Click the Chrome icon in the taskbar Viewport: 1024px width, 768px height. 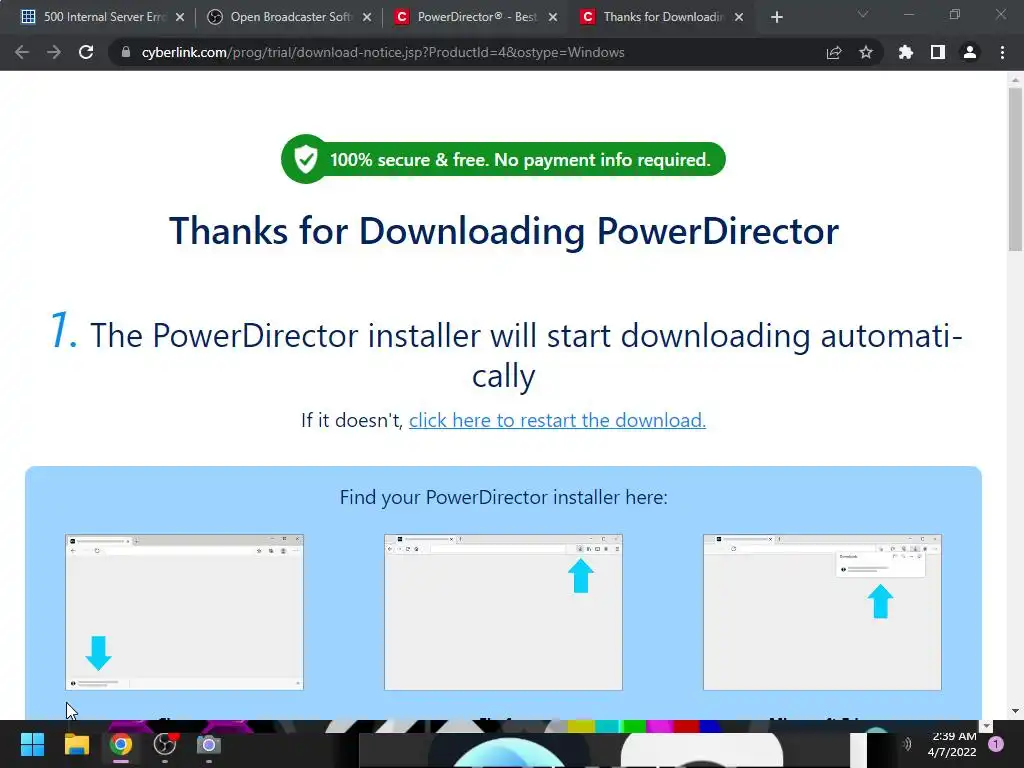(120, 744)
